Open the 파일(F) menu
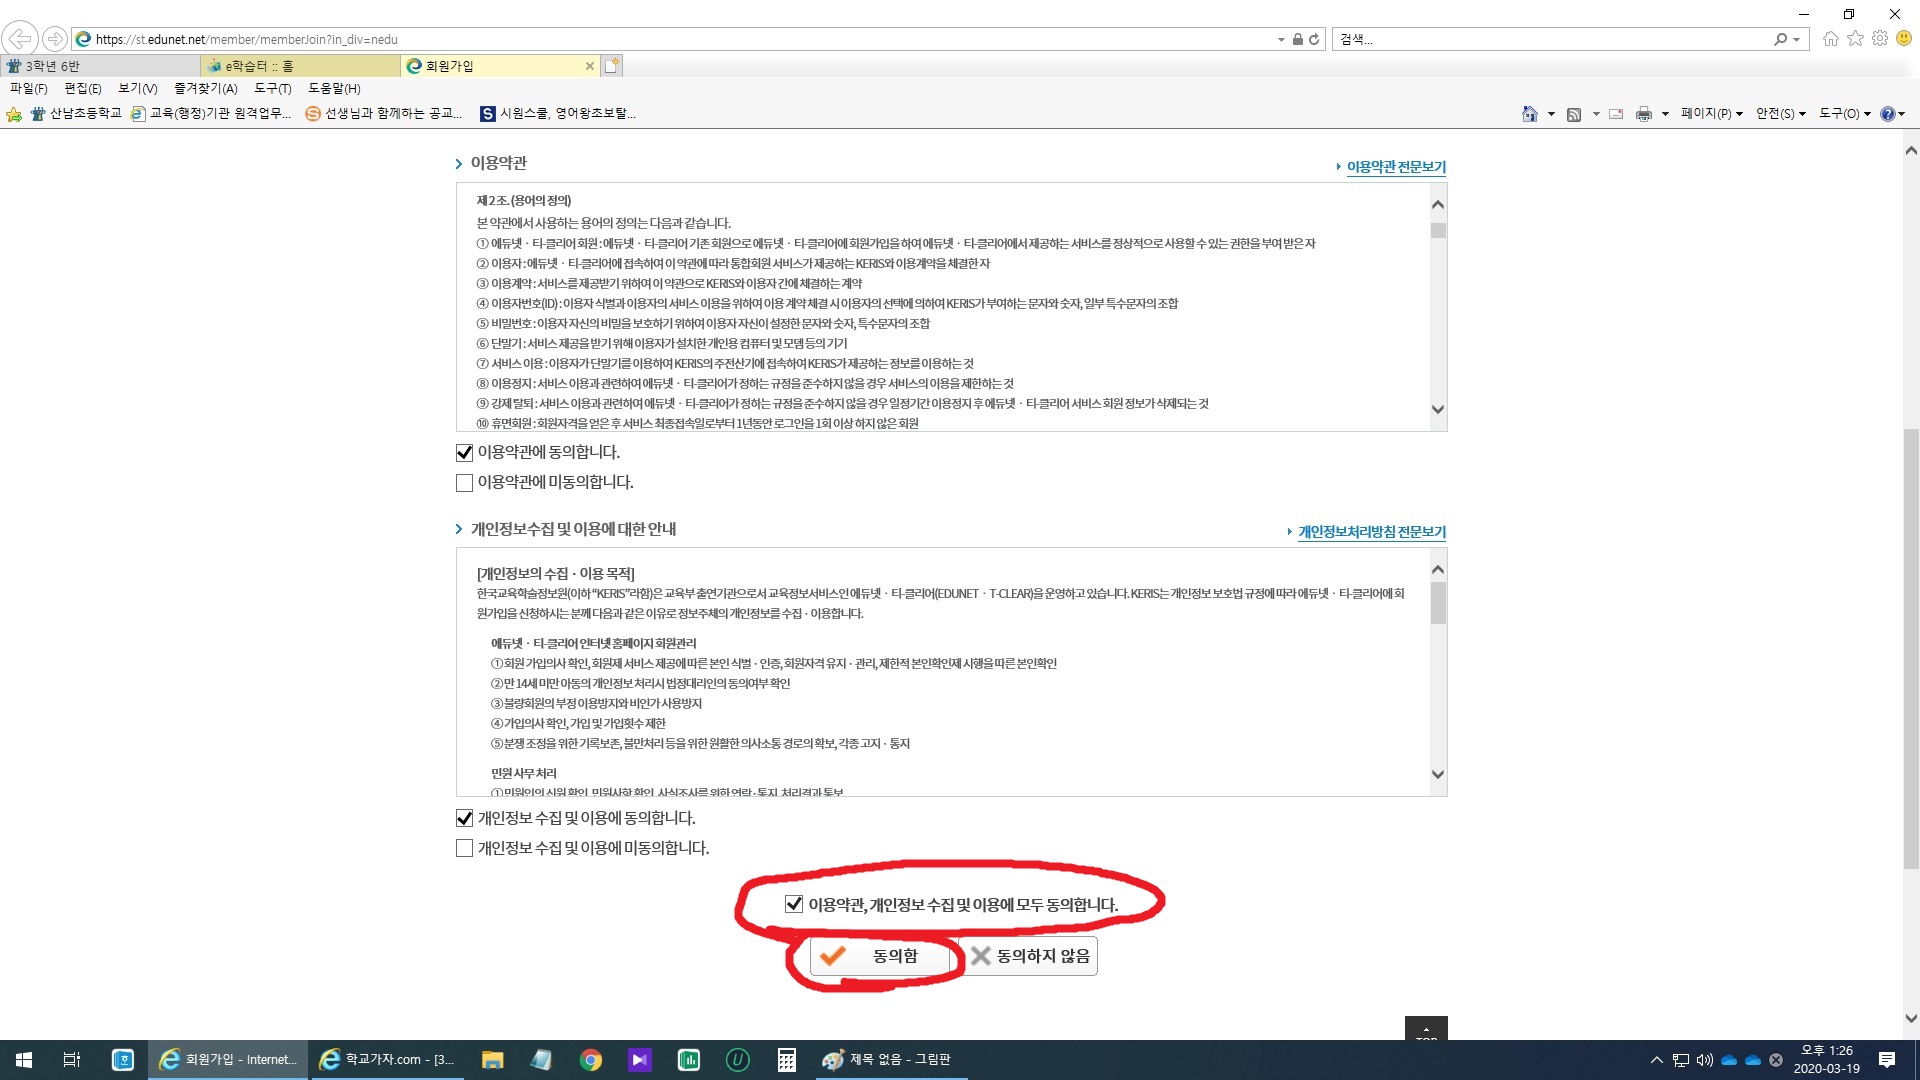The height and width of the screenshot is (1080, 1920). (29, 89)
